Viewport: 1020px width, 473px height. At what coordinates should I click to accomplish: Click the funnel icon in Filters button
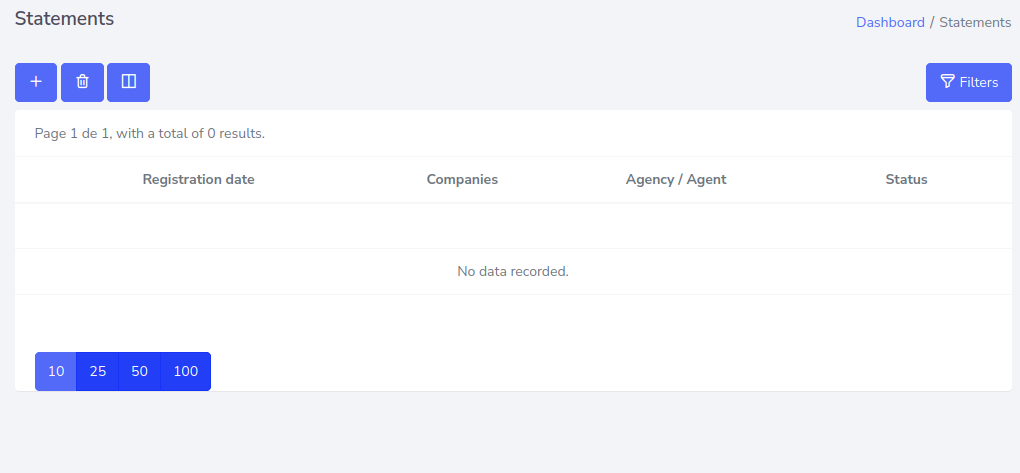(x=947, y=82)
